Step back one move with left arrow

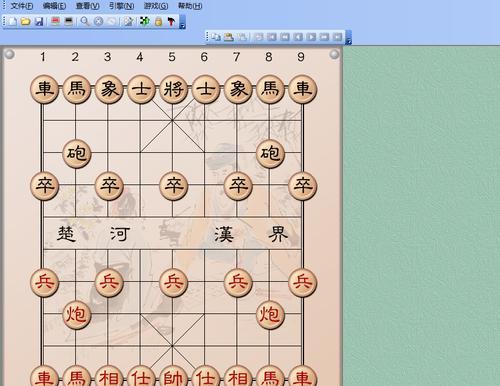(x=298, y=37)
